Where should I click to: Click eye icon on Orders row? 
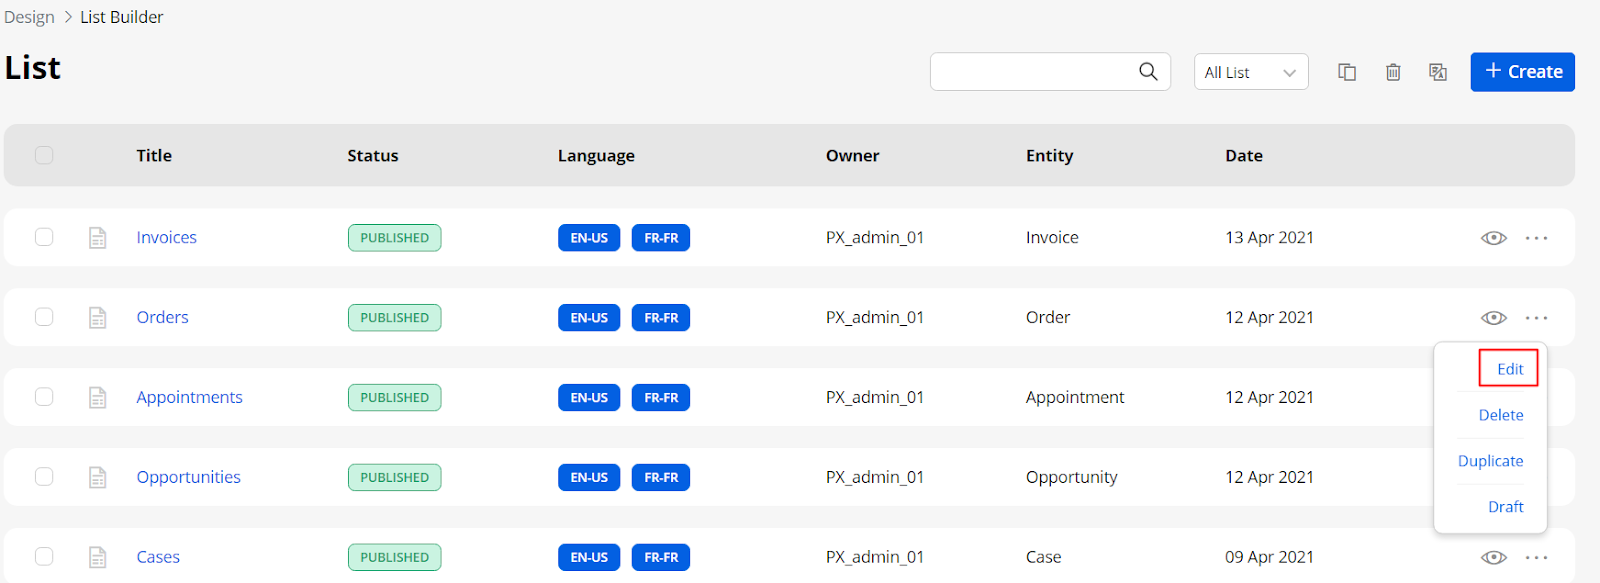click(x=1493, y=318)
